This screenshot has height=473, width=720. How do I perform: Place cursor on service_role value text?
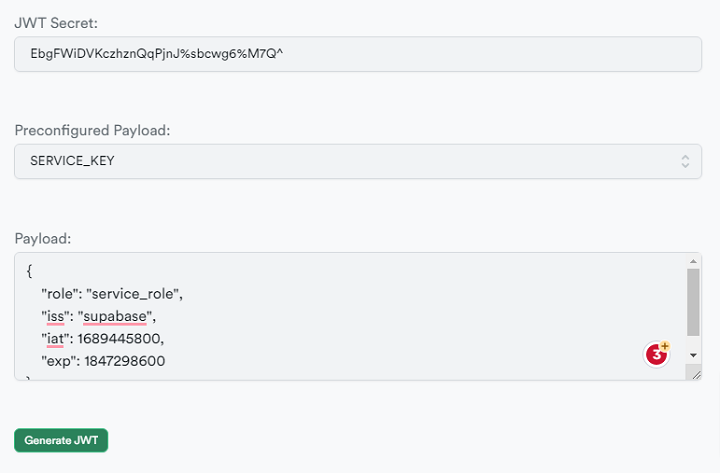[x=133, y=294]
